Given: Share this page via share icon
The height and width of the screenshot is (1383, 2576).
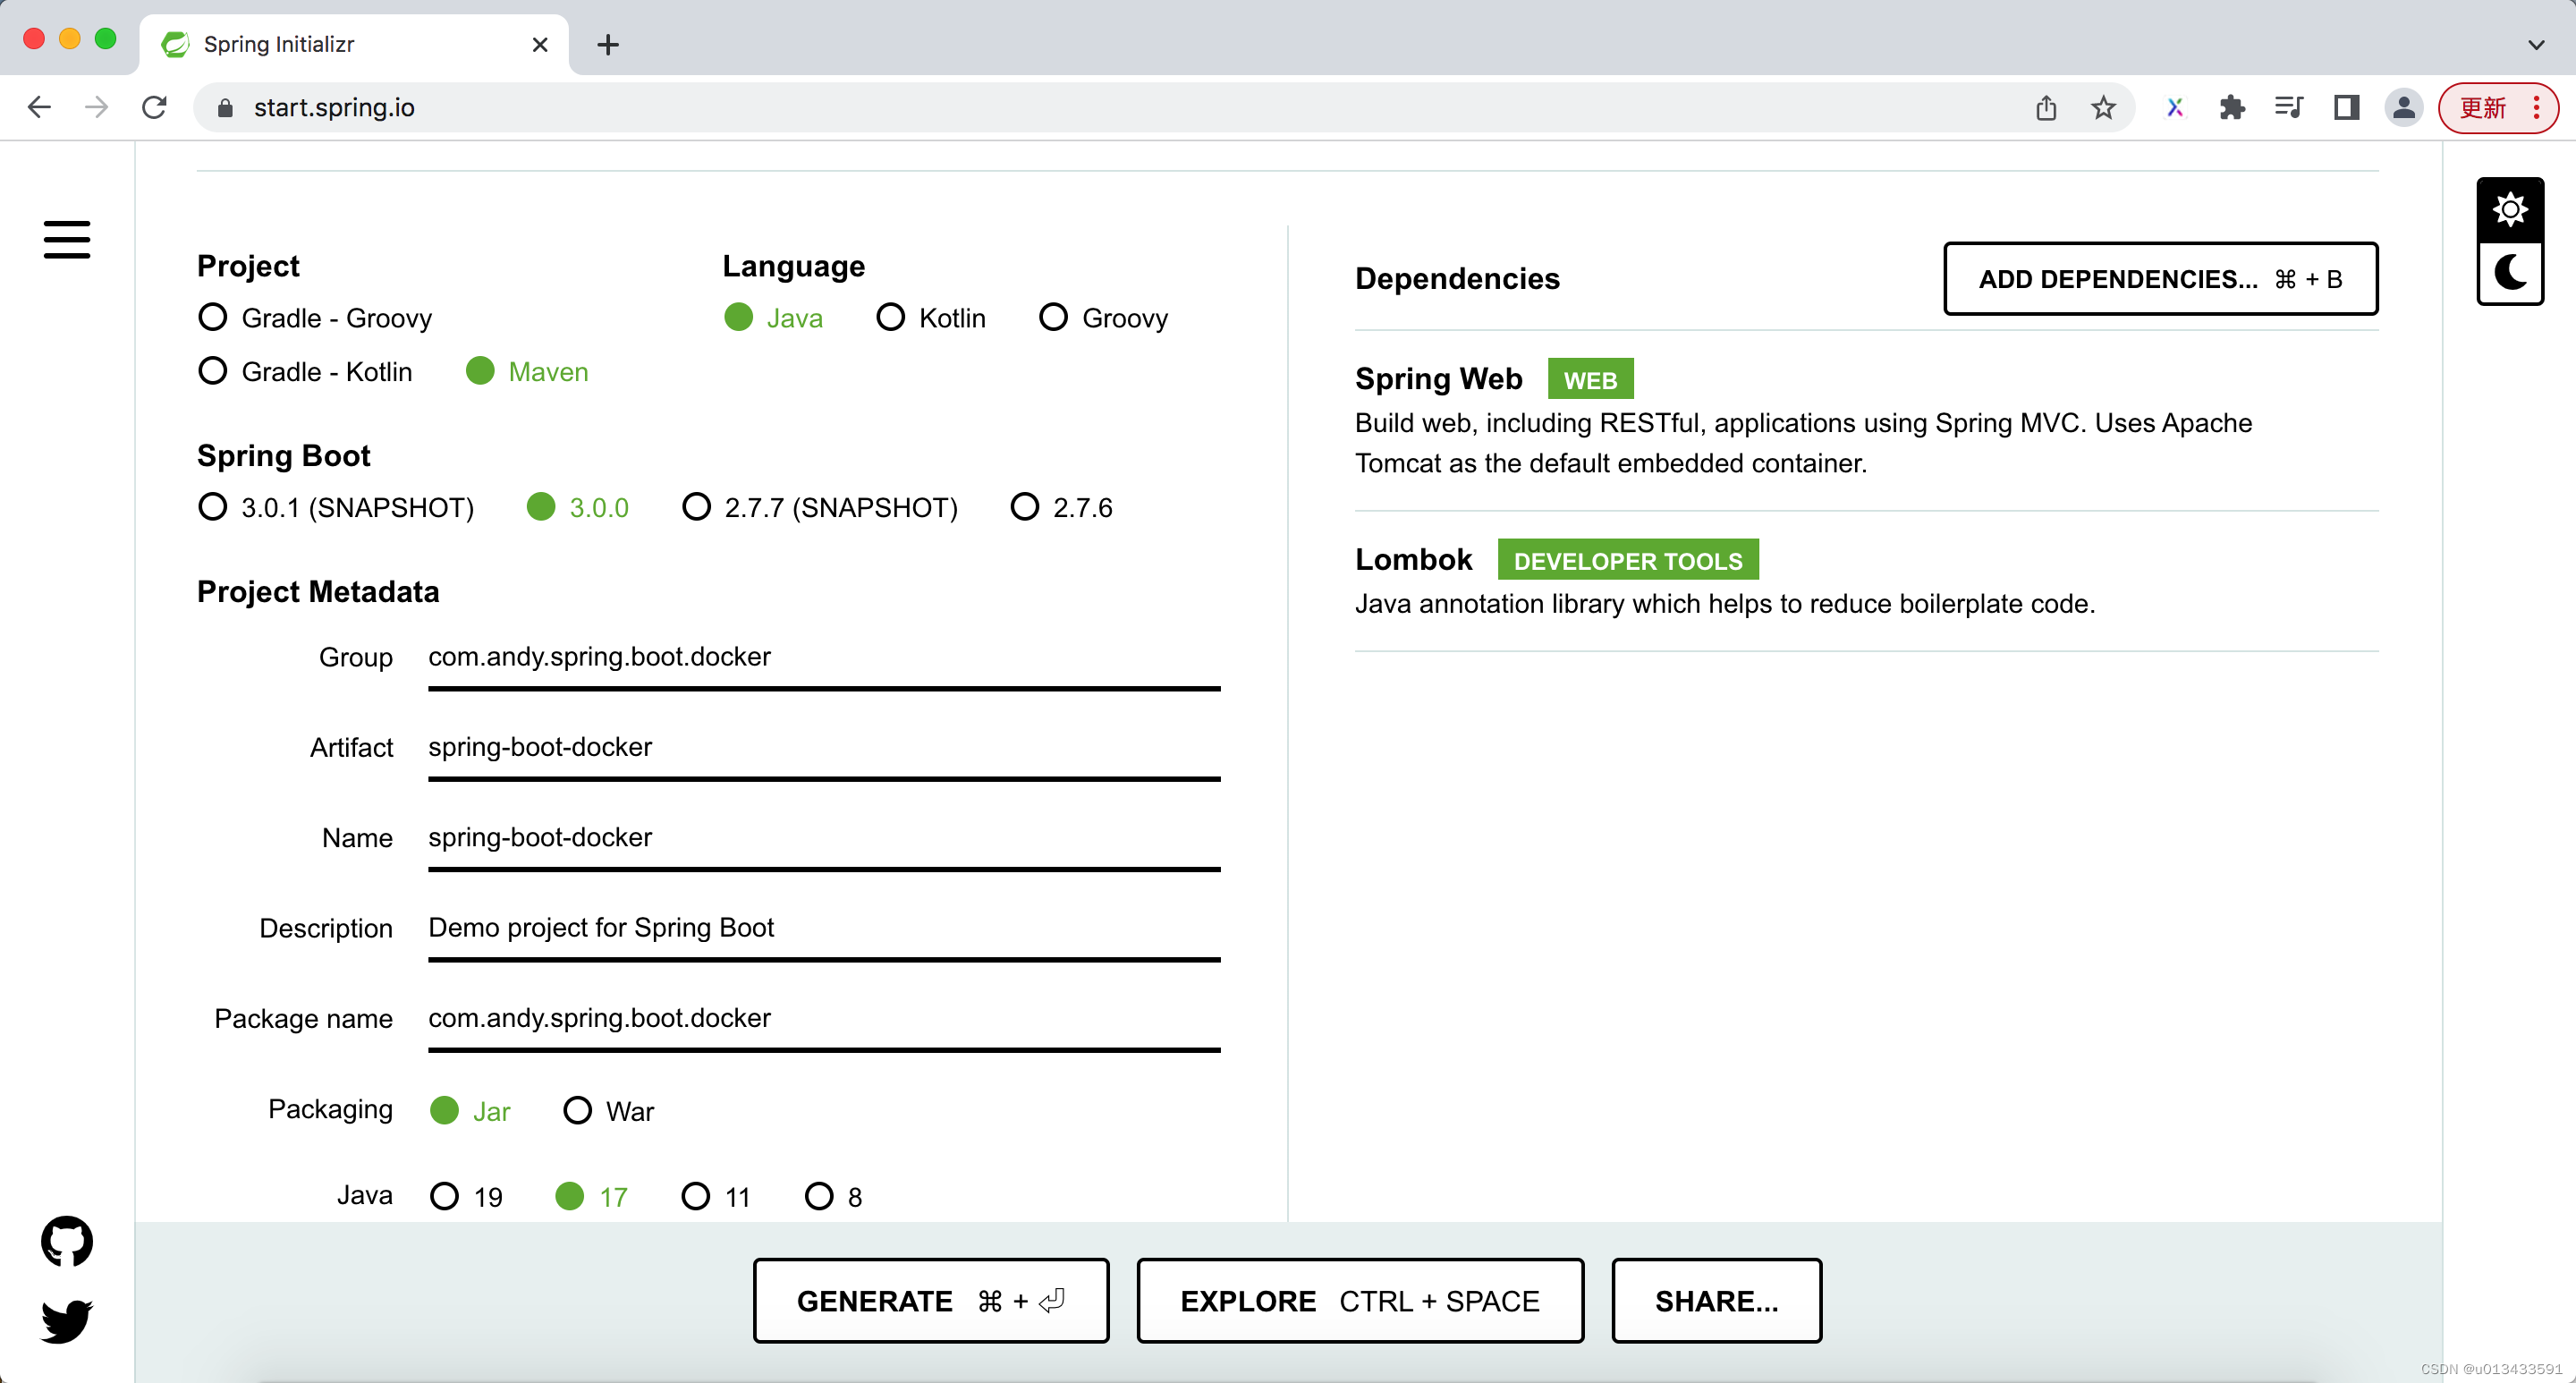Looking at the screenshot, I should (2046, 107).
